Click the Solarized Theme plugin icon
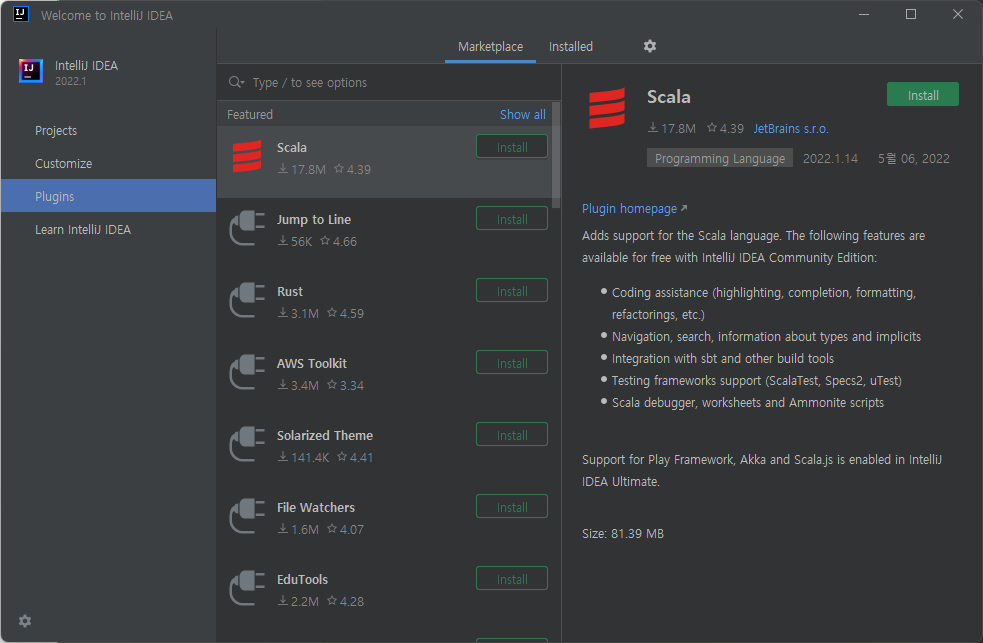The width and height of the screenshot is (983, 643). tap(247, 444)
